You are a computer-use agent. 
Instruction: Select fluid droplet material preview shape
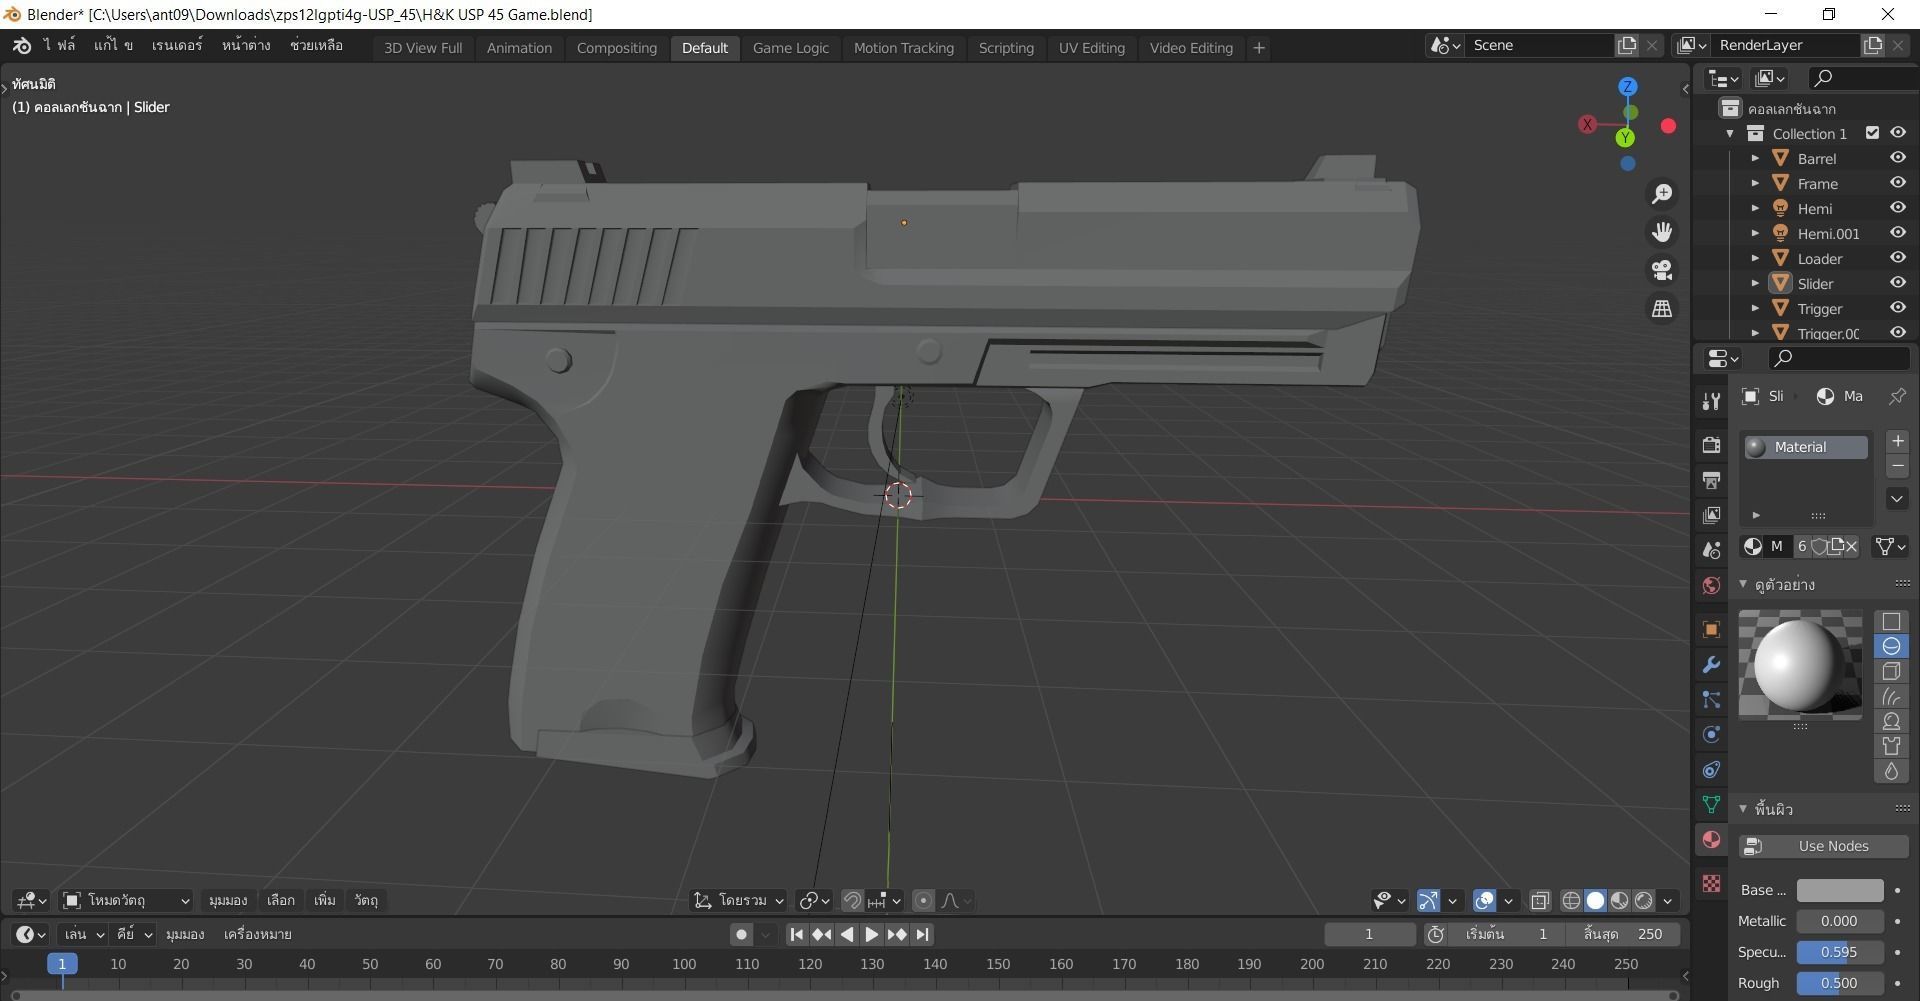coord(1891,771)
